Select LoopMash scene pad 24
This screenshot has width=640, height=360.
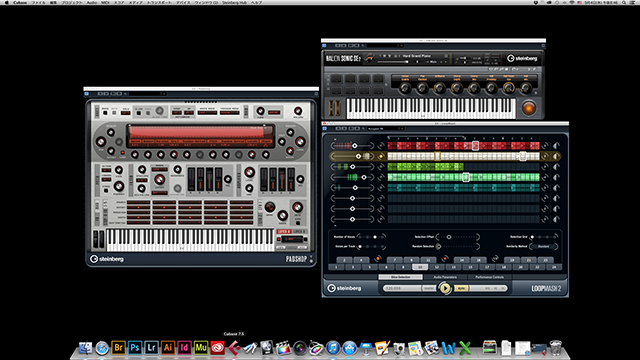coord(554,267)
